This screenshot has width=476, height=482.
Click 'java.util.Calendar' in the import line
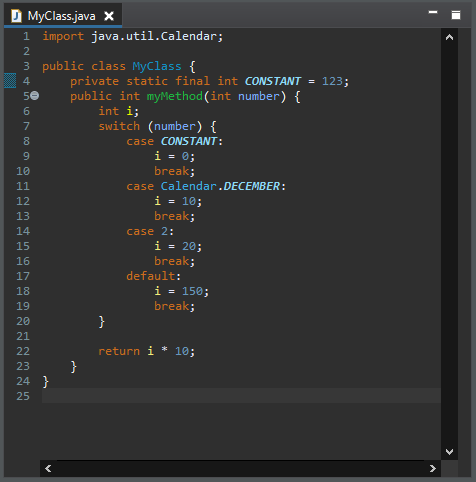click(154, 36)
